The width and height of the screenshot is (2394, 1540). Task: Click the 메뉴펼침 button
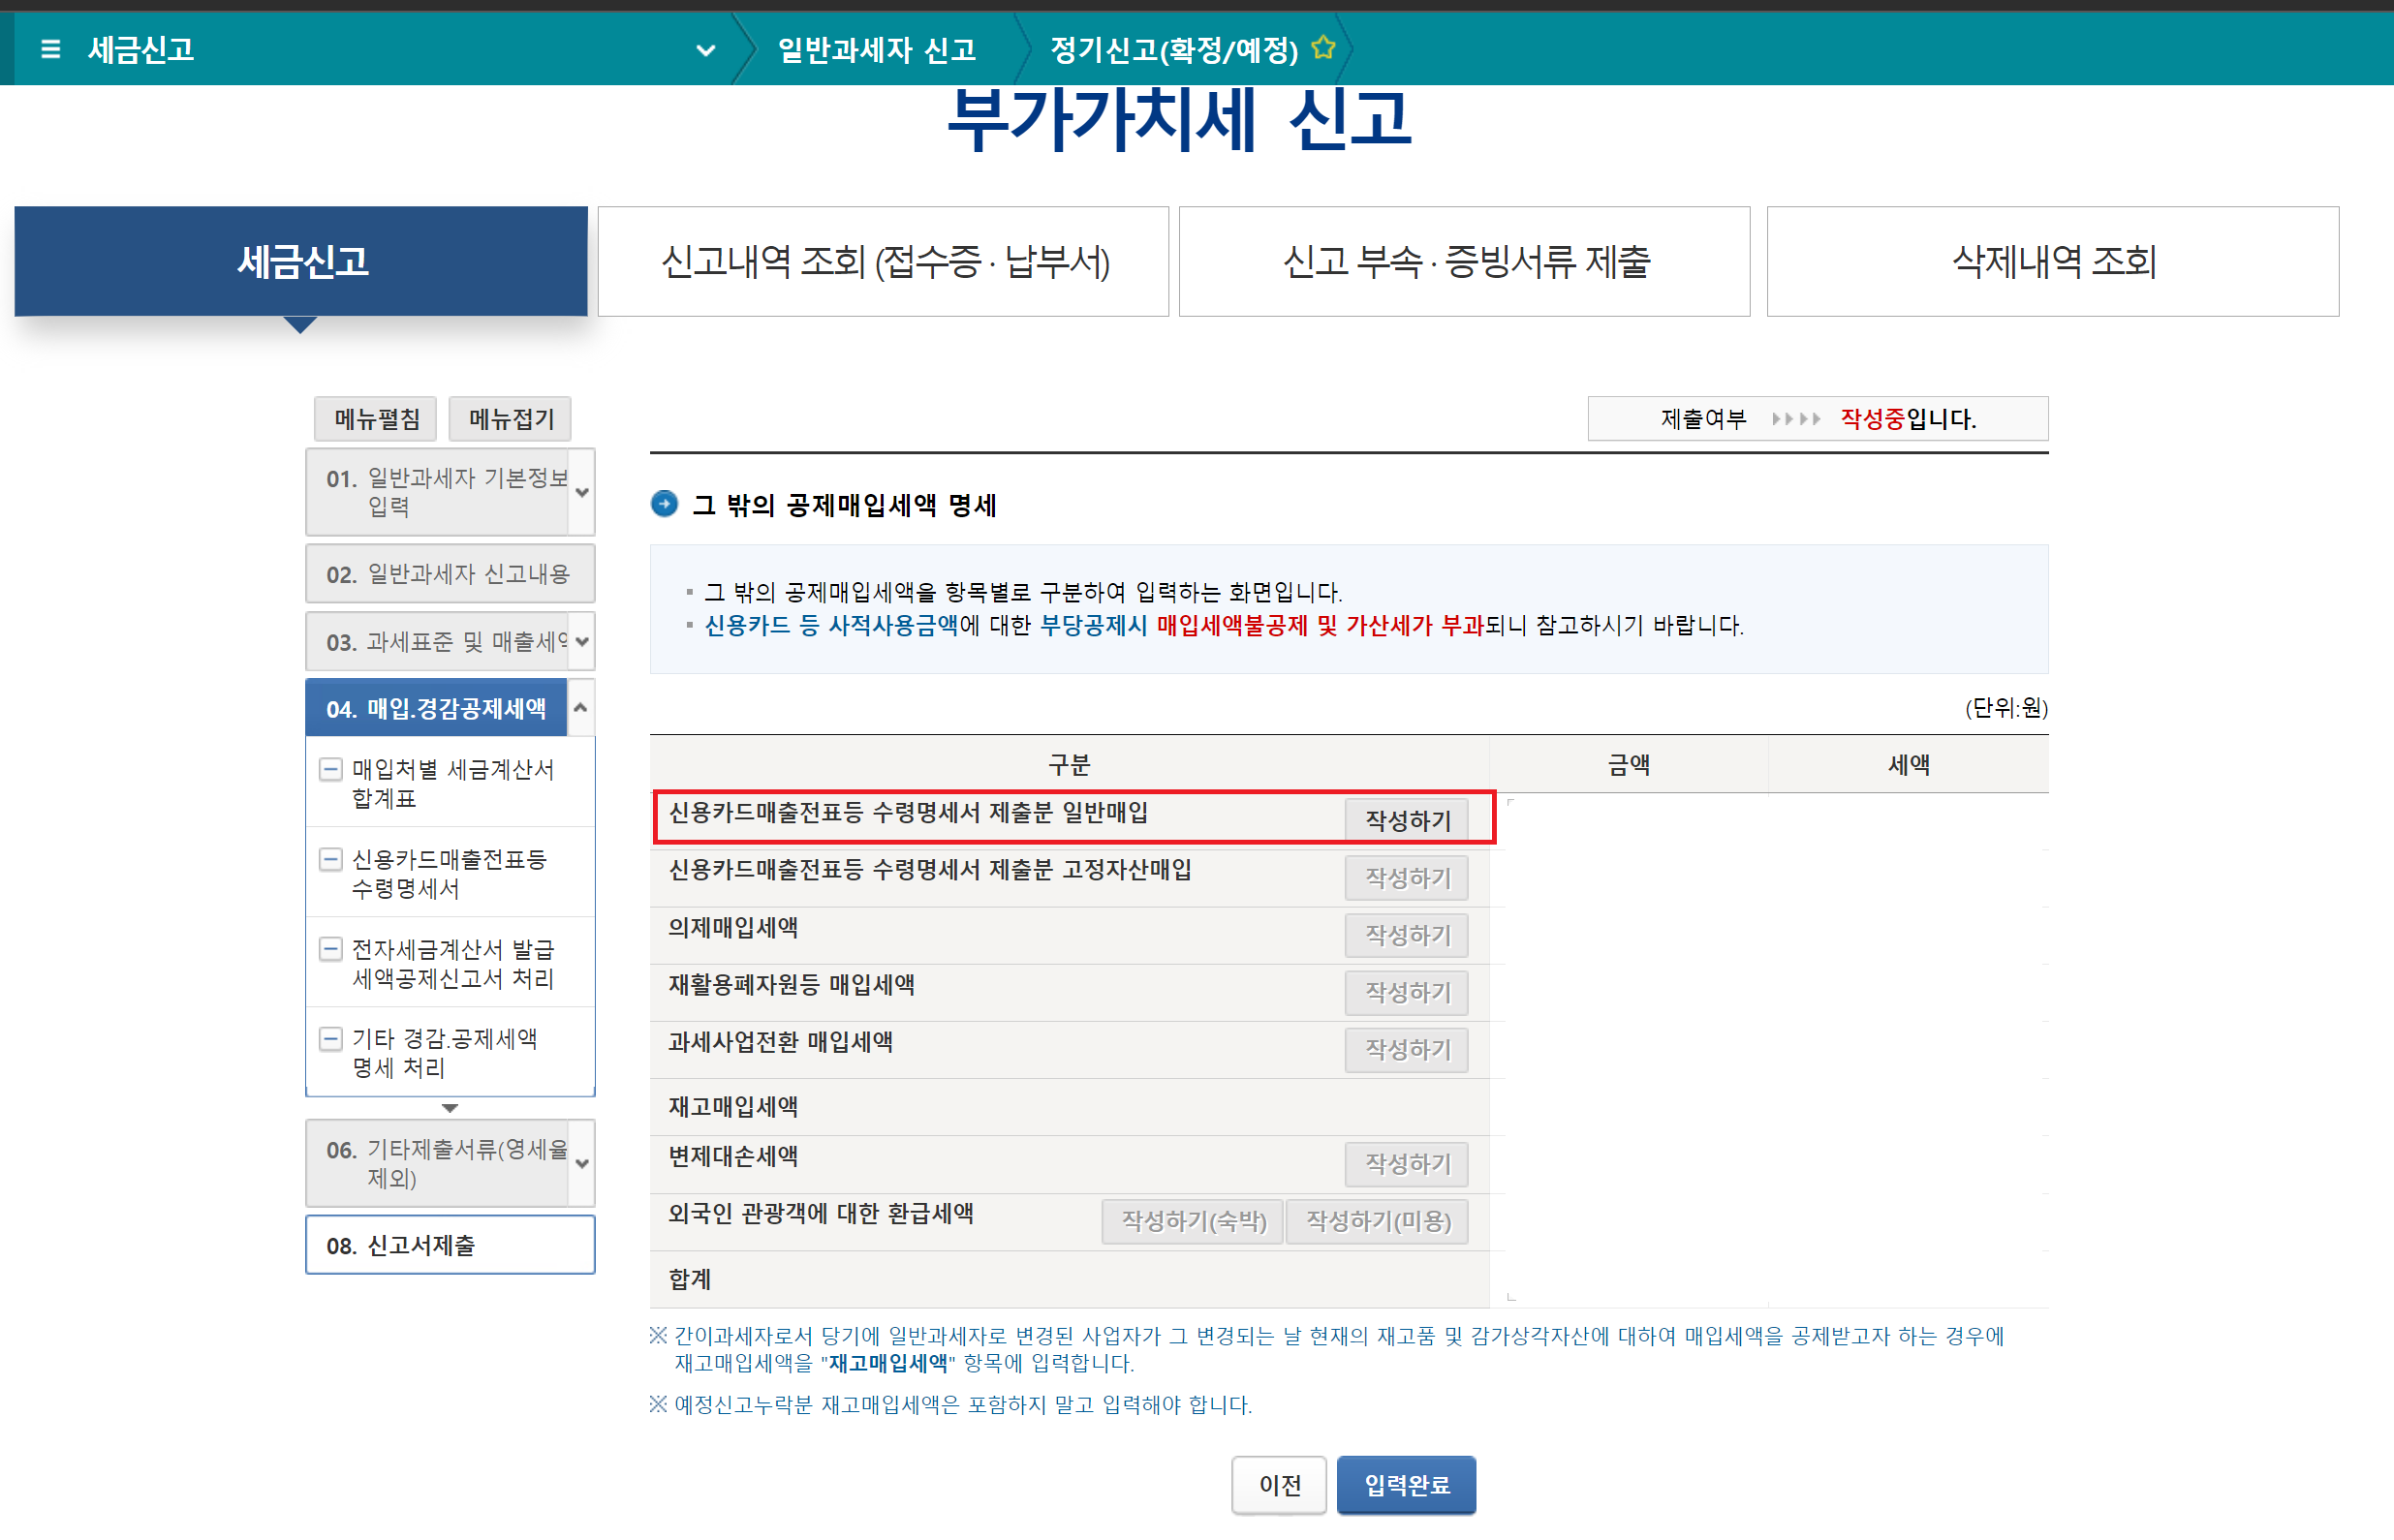376,418
